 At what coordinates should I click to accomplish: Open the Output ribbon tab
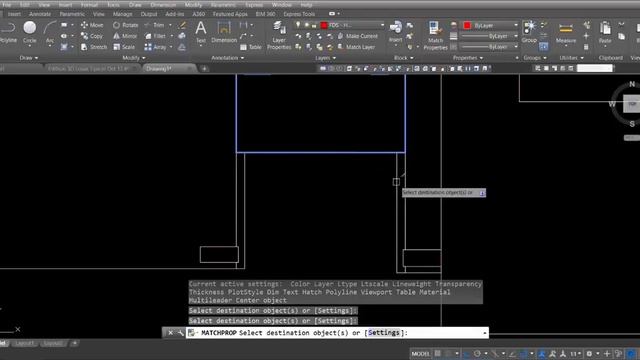pyautogui.click(x=149, y=14)
